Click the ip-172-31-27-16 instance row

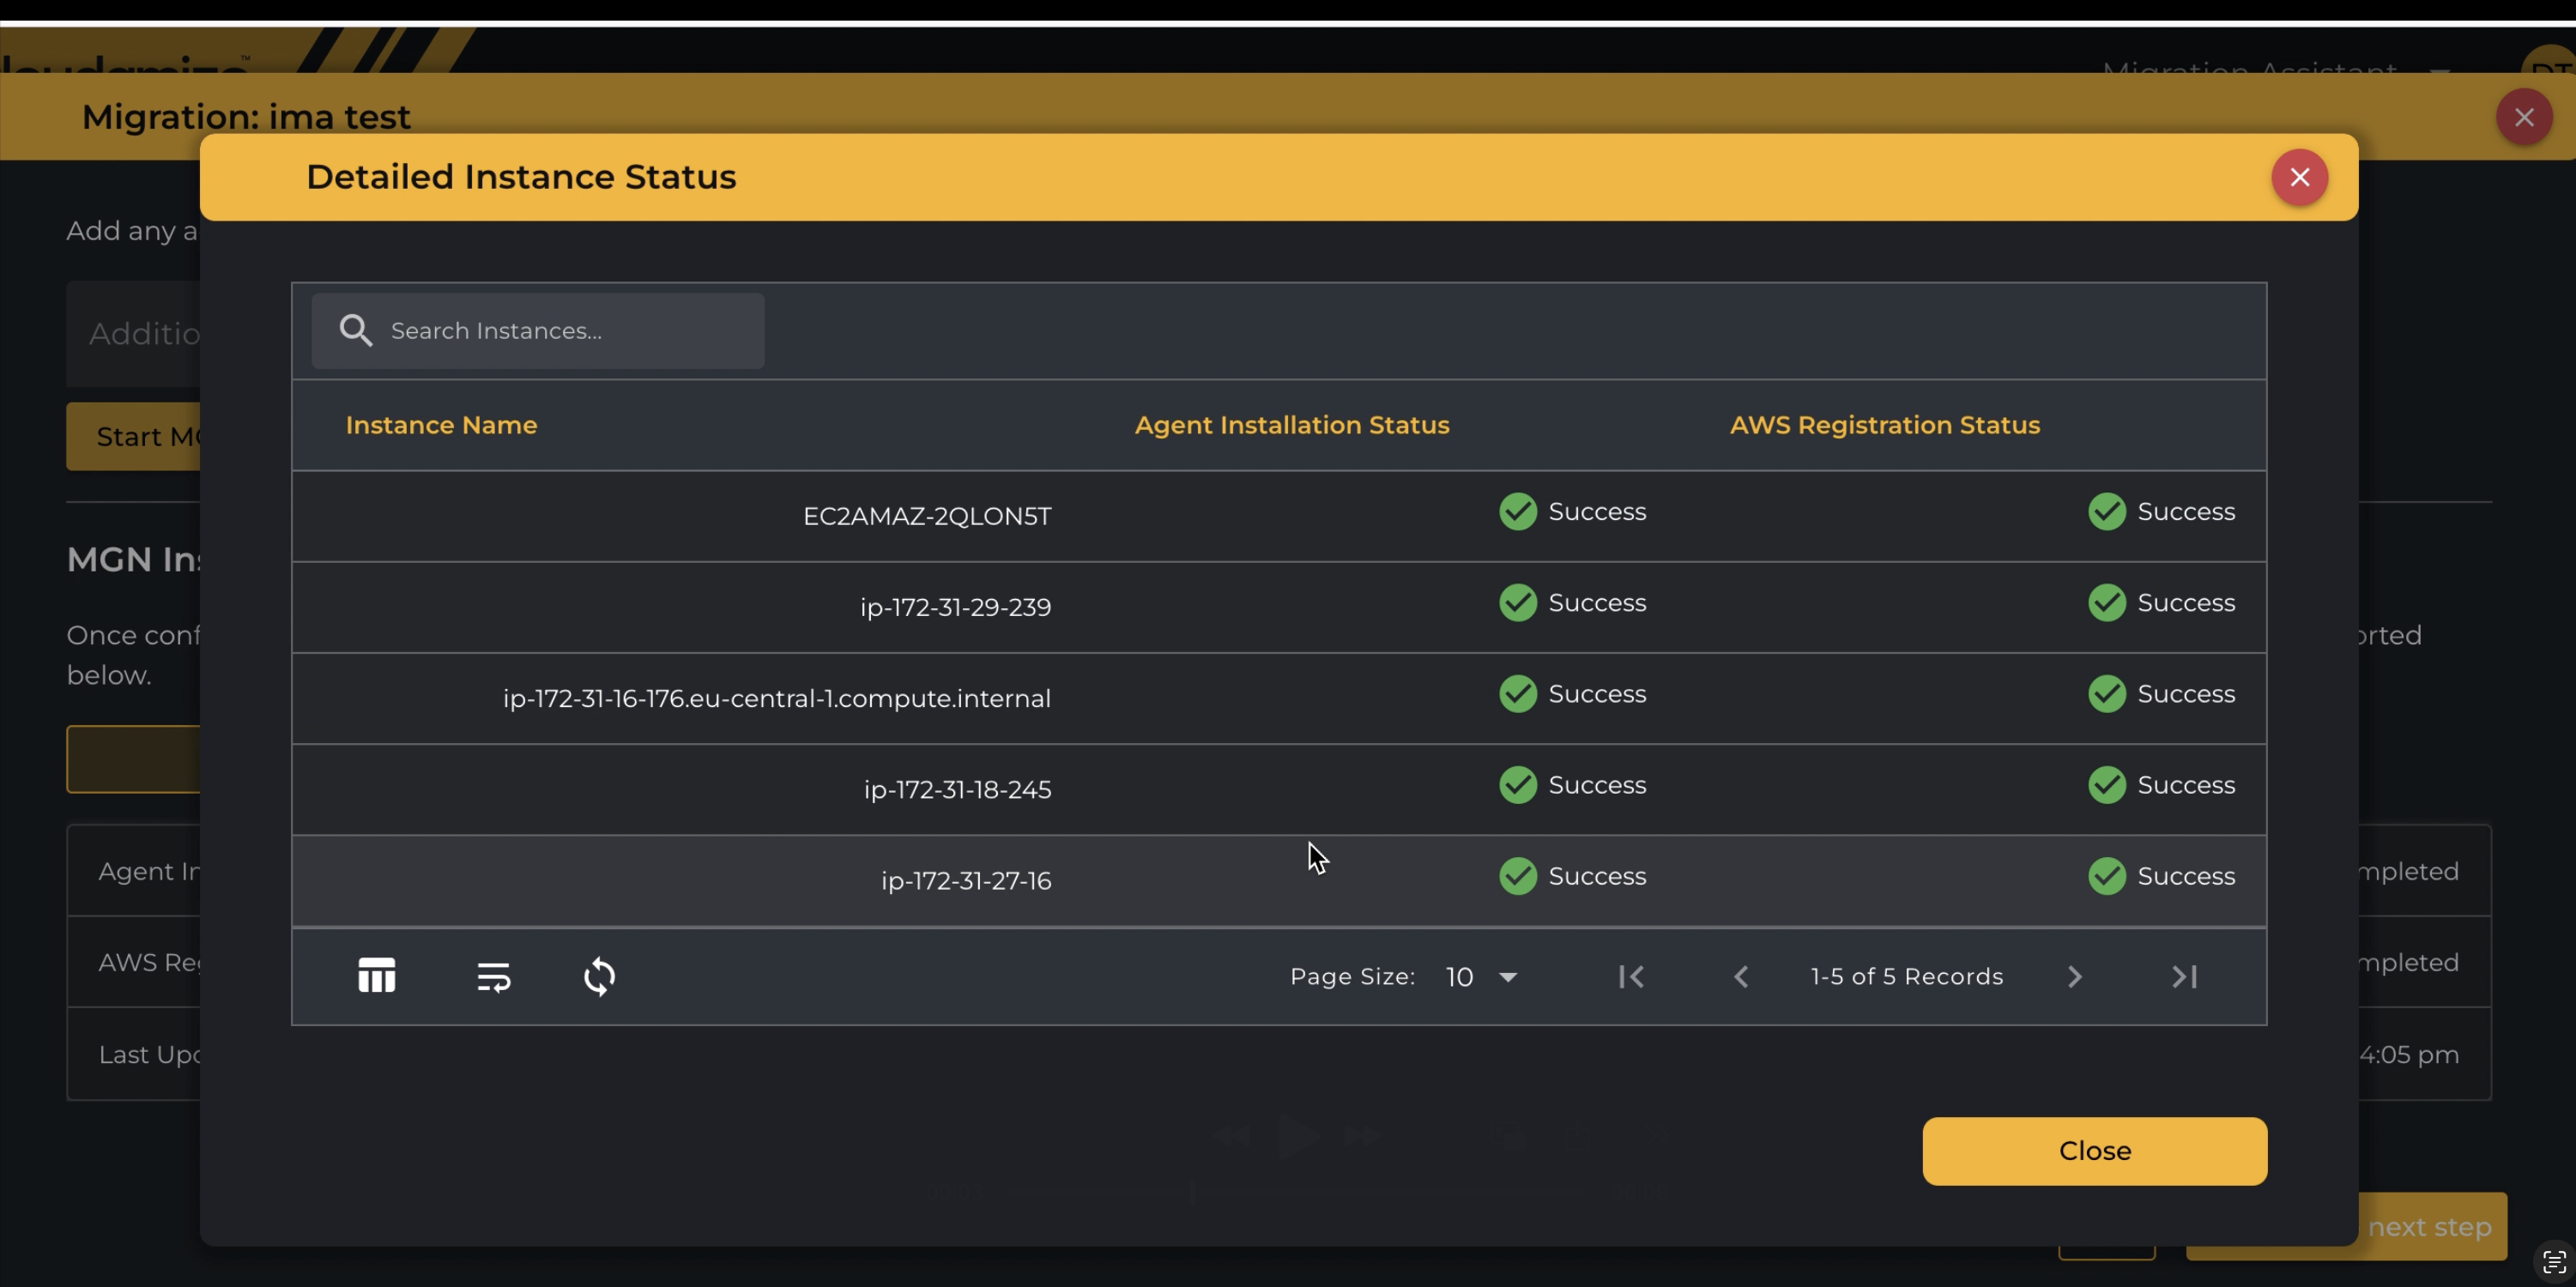(x=965, y=881)
